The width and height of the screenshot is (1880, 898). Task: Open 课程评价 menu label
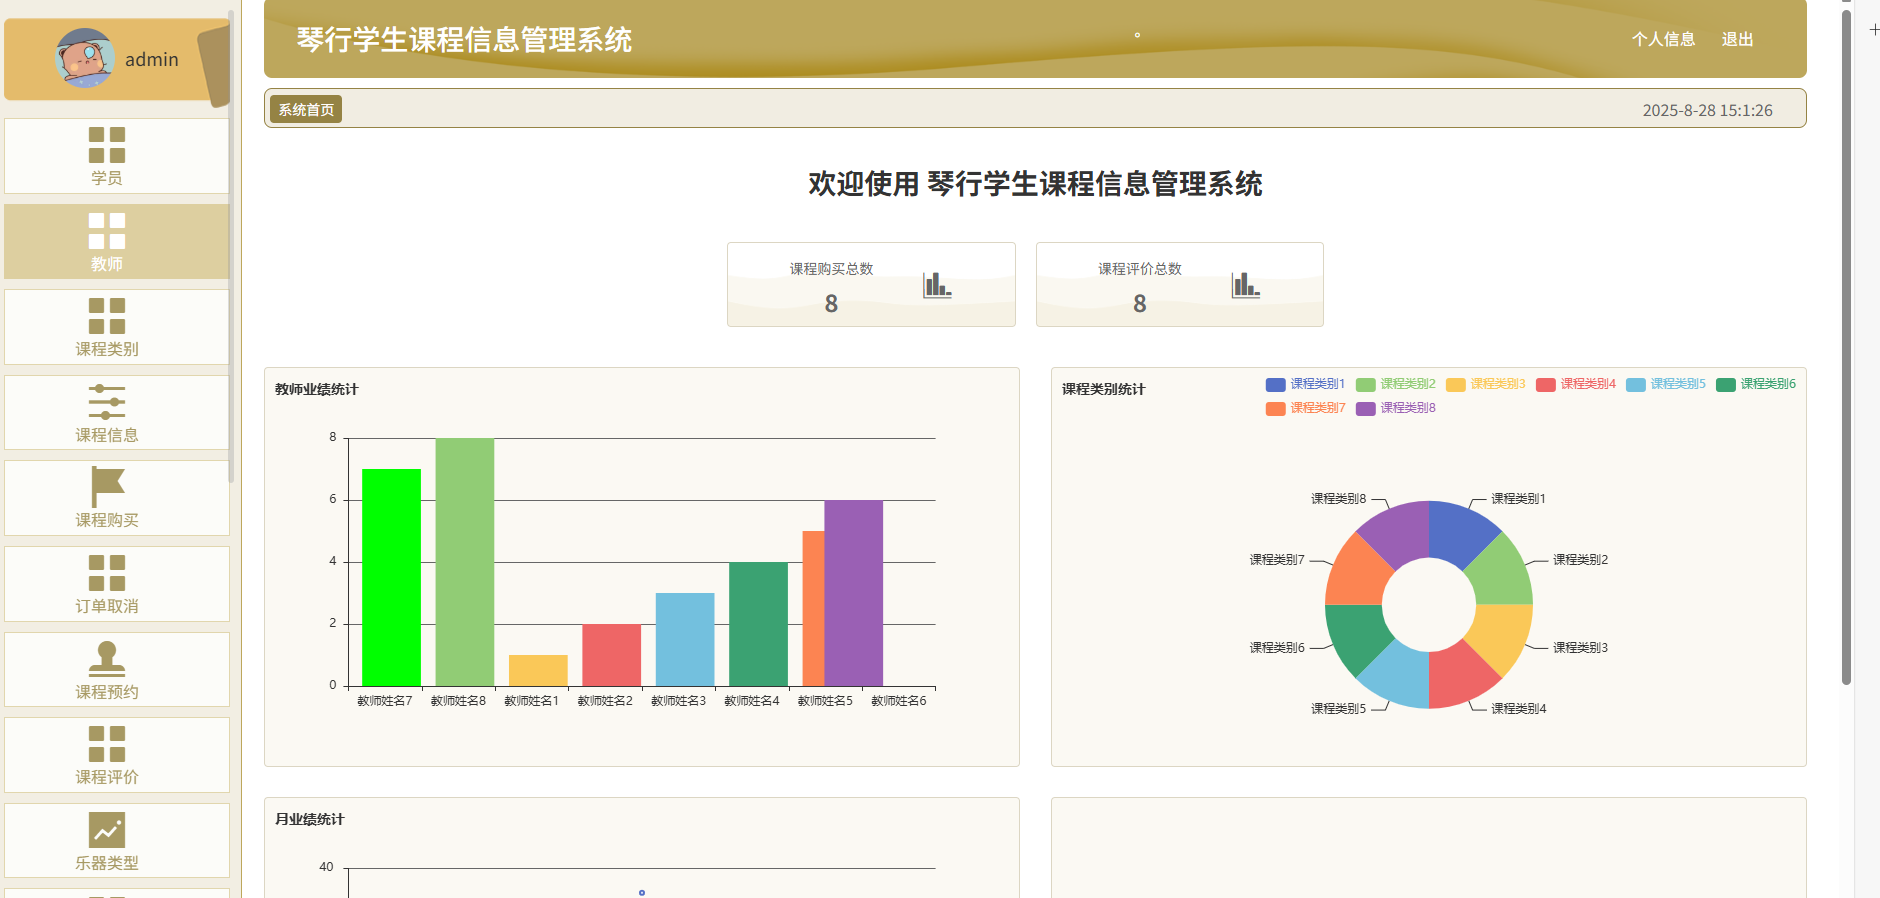pos(107,777)
